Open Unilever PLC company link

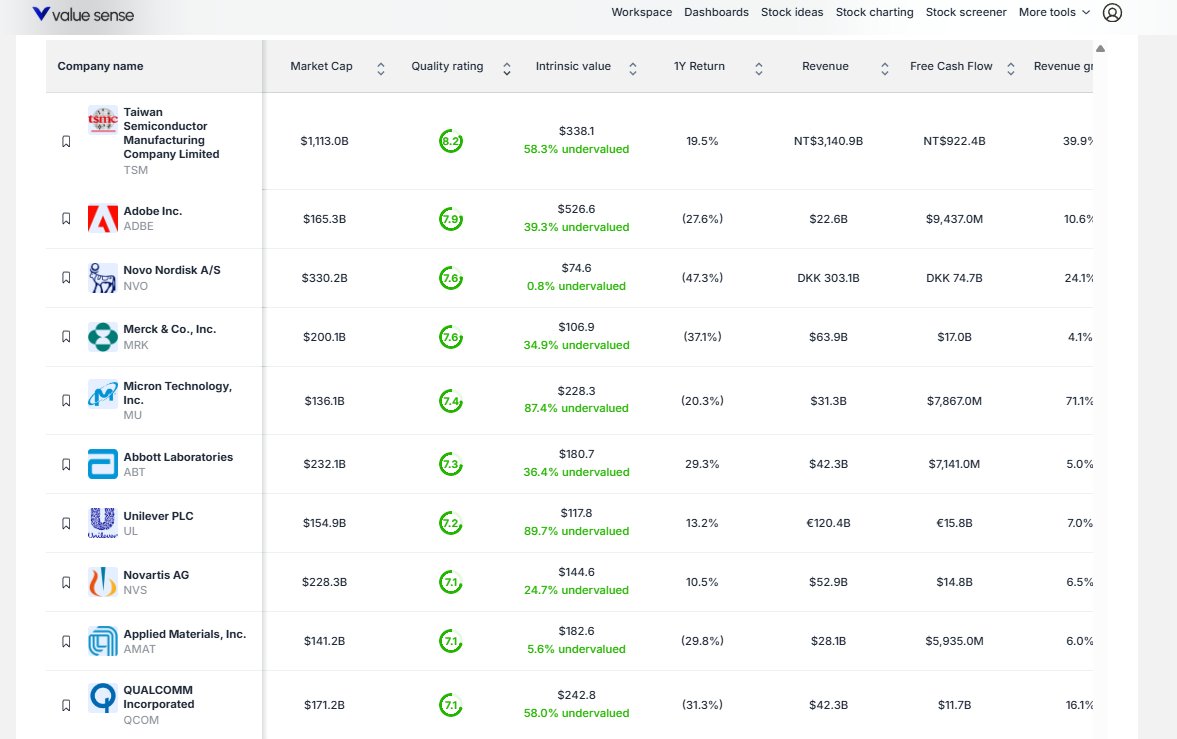[158, 516]
